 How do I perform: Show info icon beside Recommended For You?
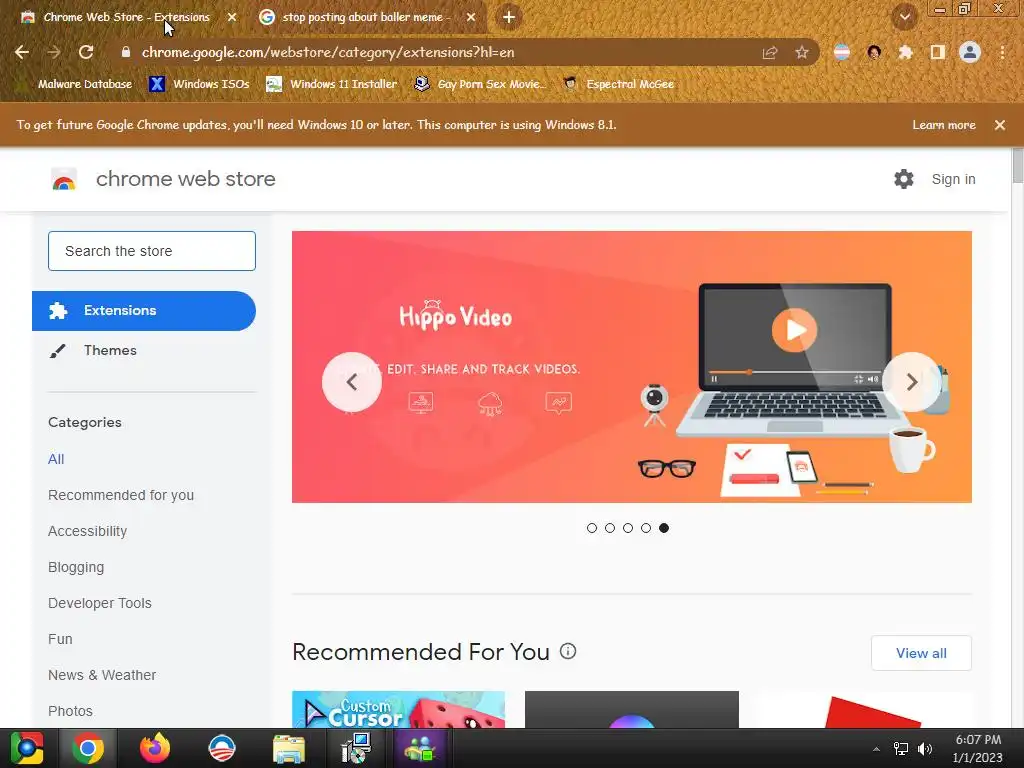[568, 651]
